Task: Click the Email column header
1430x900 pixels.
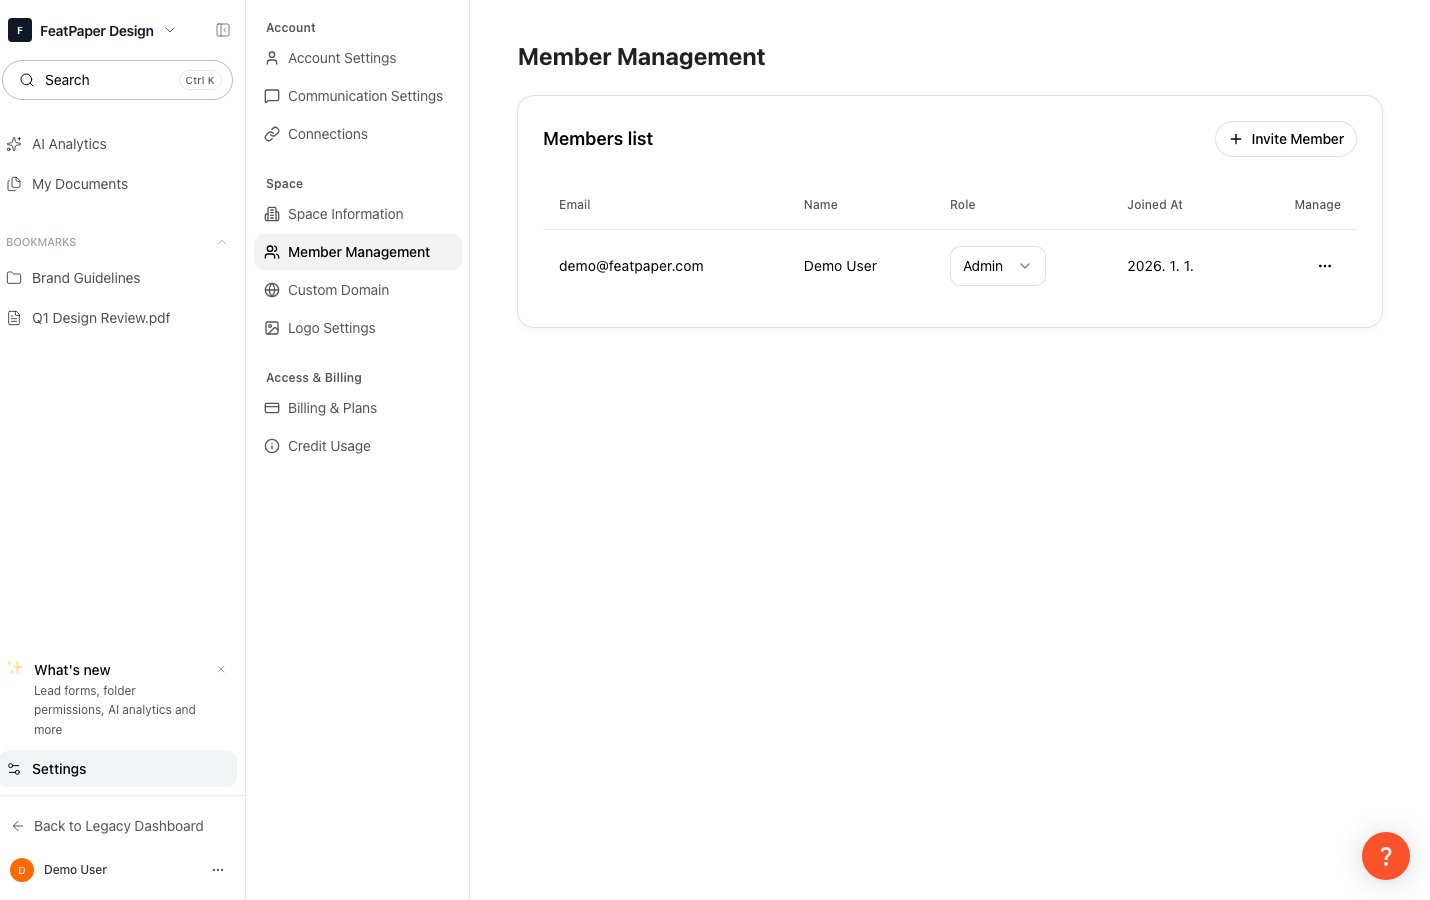Action: (575, 205)
